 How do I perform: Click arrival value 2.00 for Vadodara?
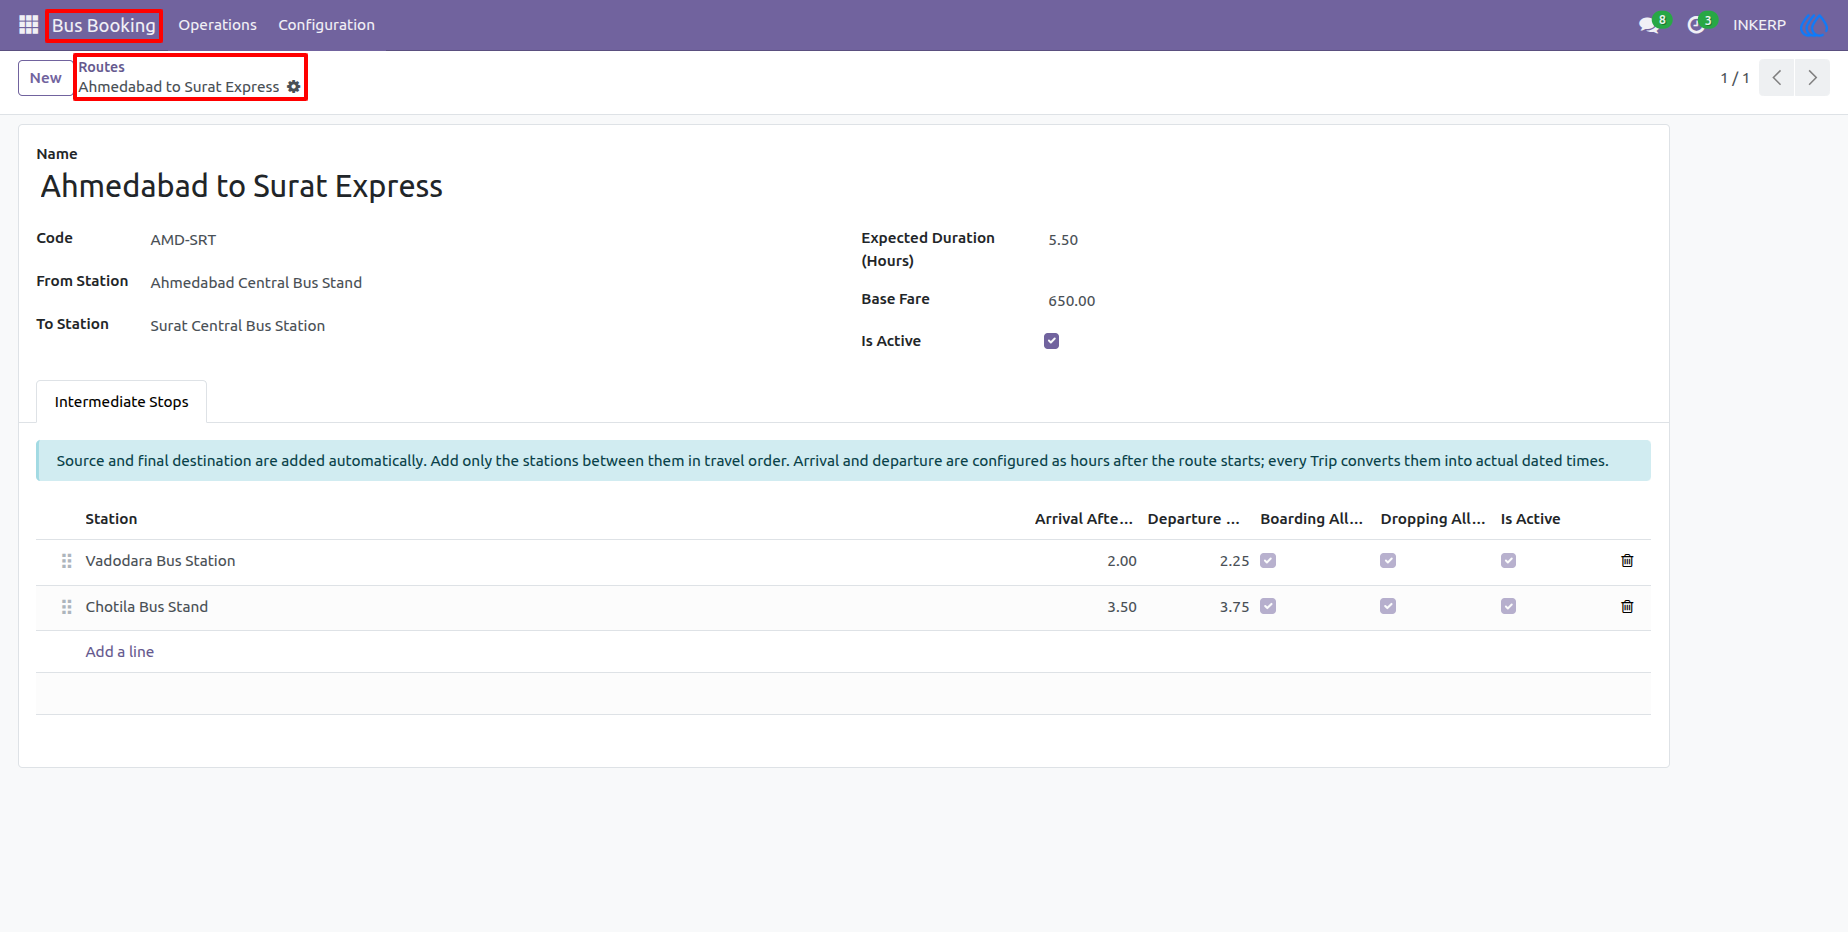(1122, 561)
